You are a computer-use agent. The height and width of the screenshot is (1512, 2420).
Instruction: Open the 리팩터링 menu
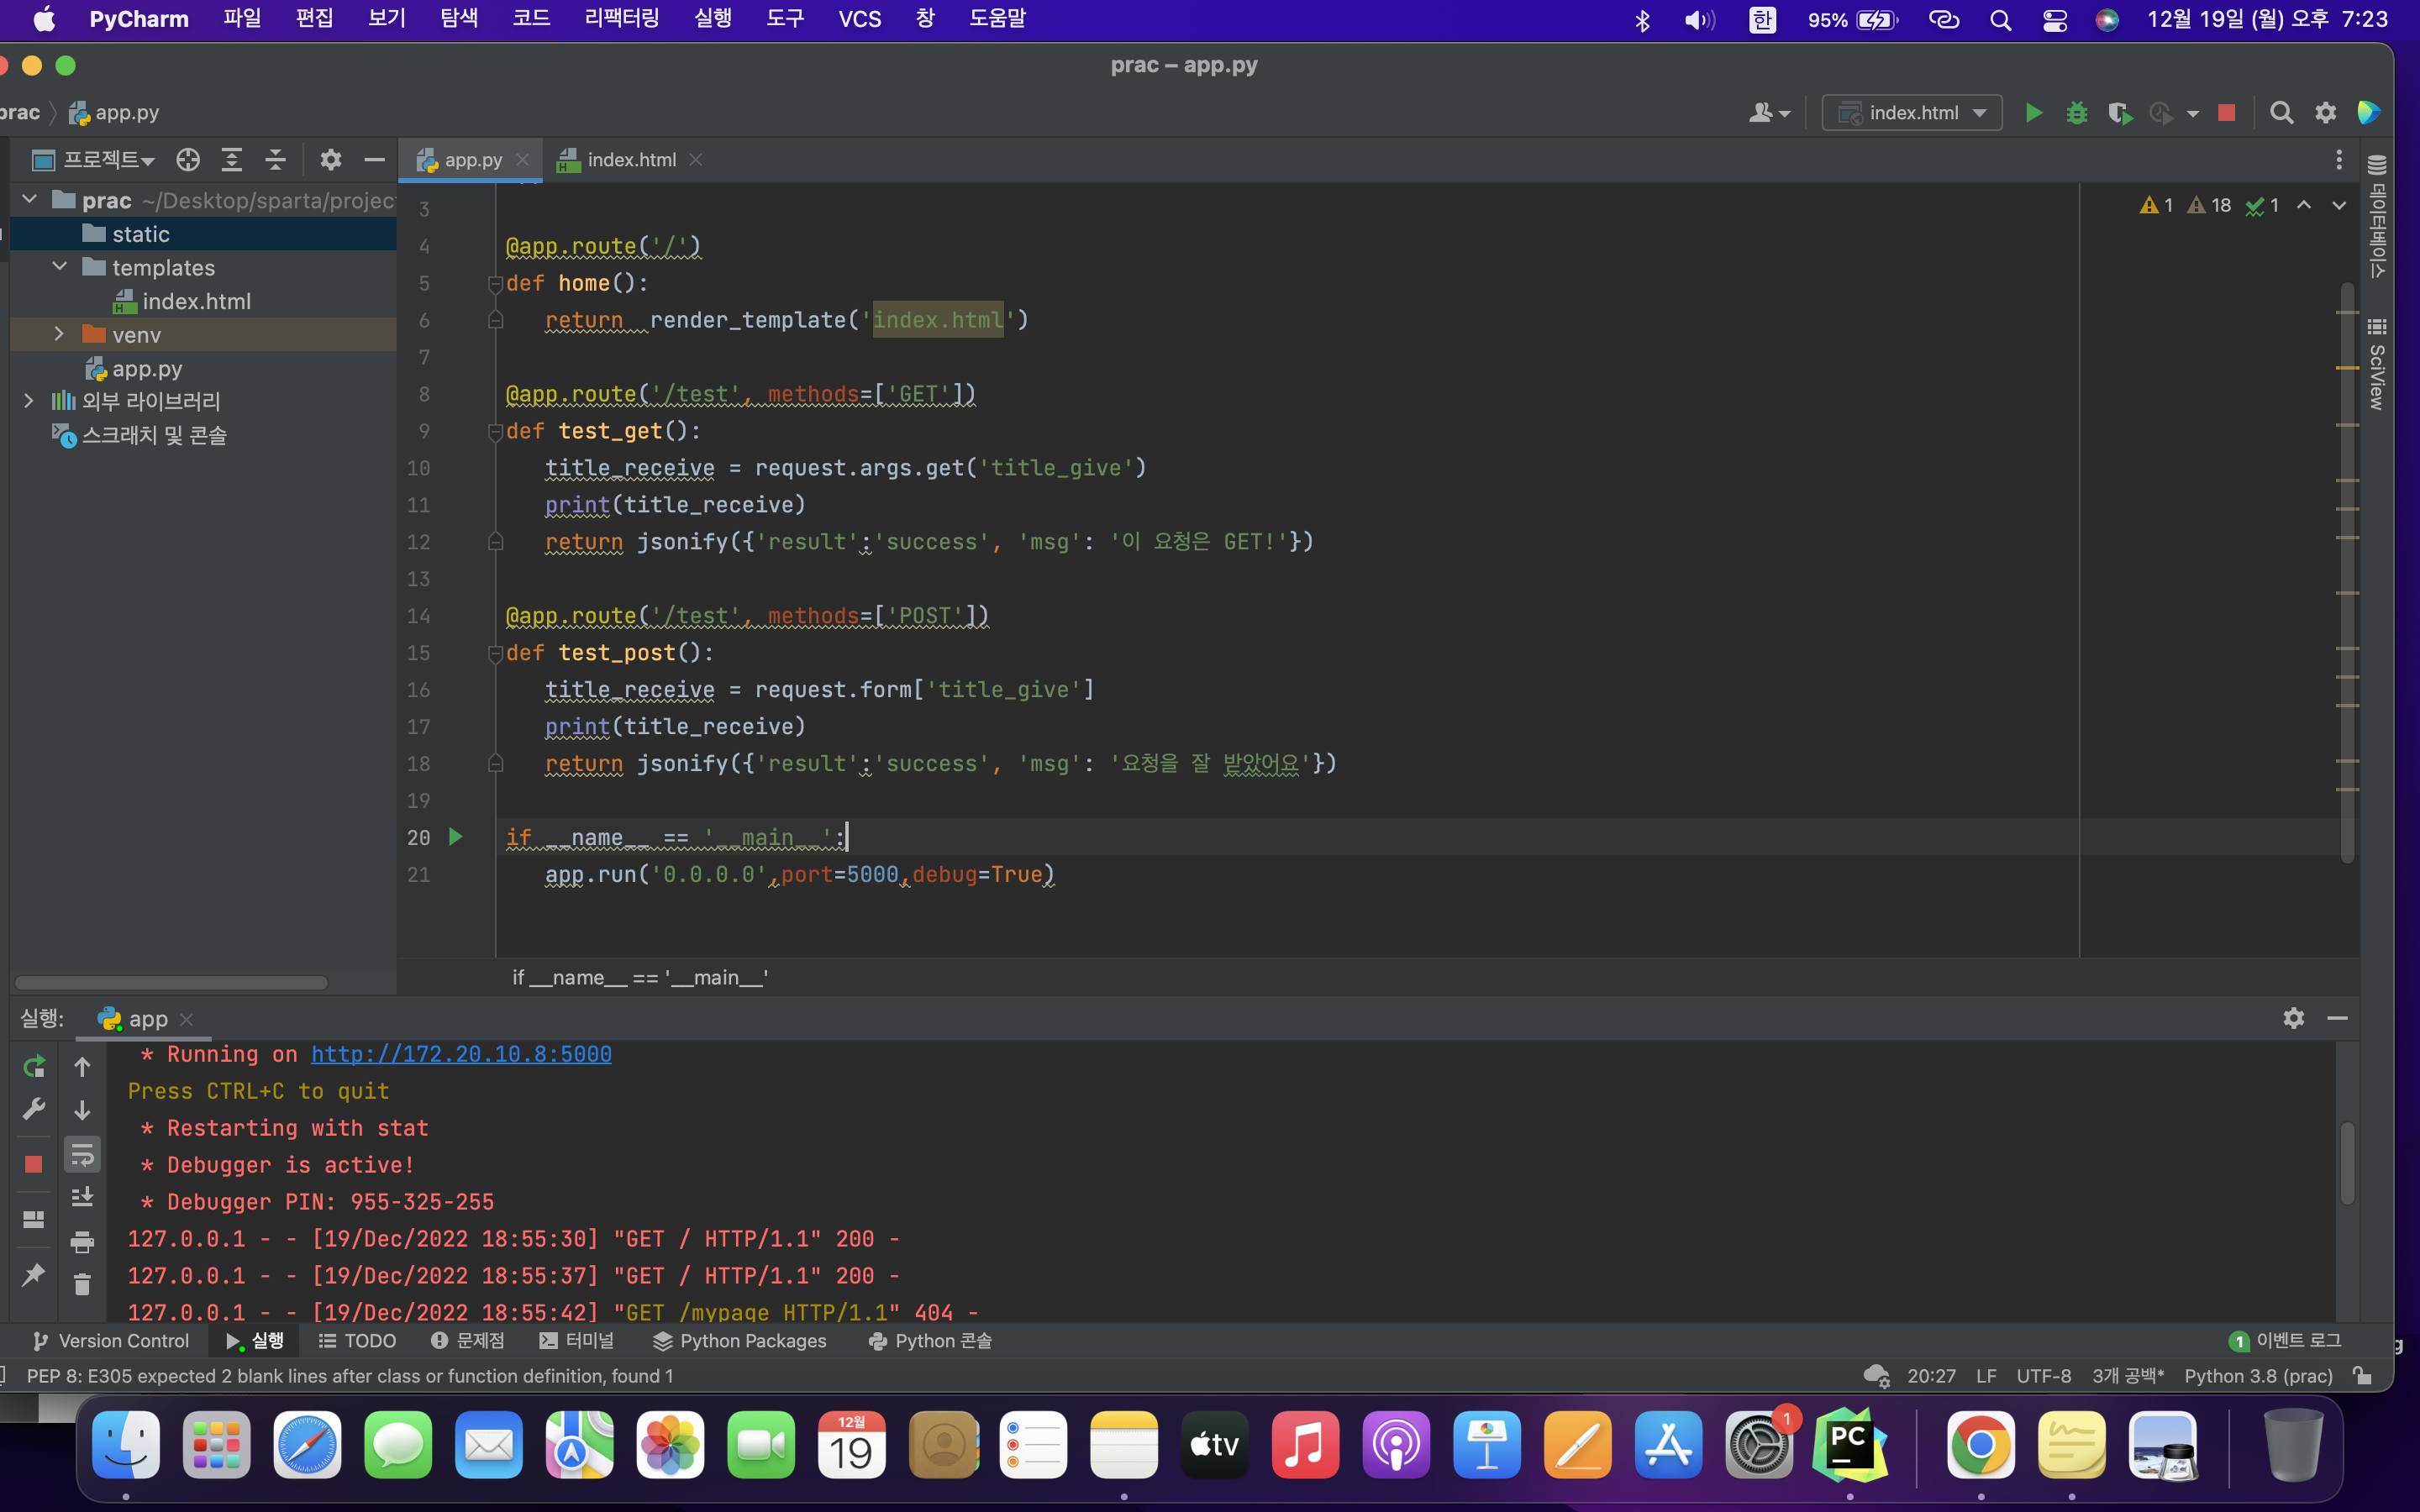pos(621,19)
